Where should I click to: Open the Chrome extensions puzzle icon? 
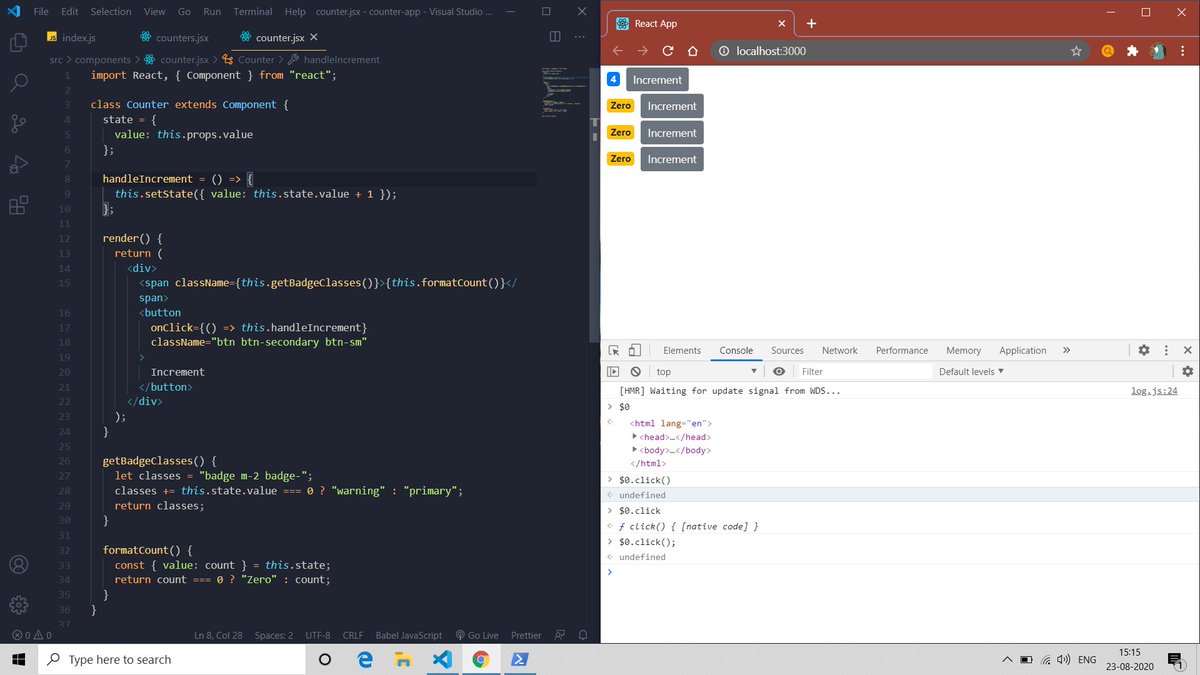tap(1132, 51)
